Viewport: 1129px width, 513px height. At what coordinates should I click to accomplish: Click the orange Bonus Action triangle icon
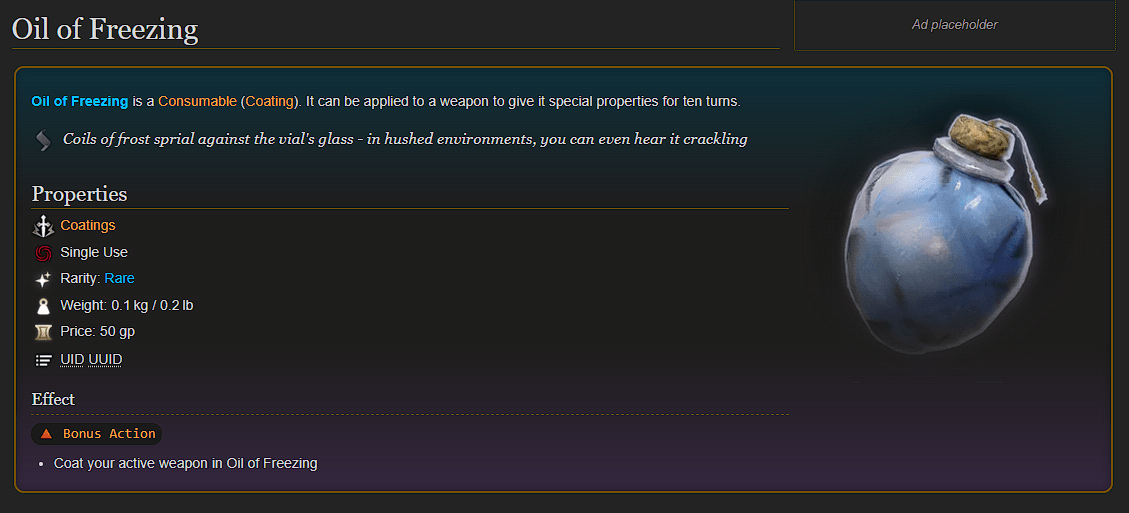coord(46,434)
